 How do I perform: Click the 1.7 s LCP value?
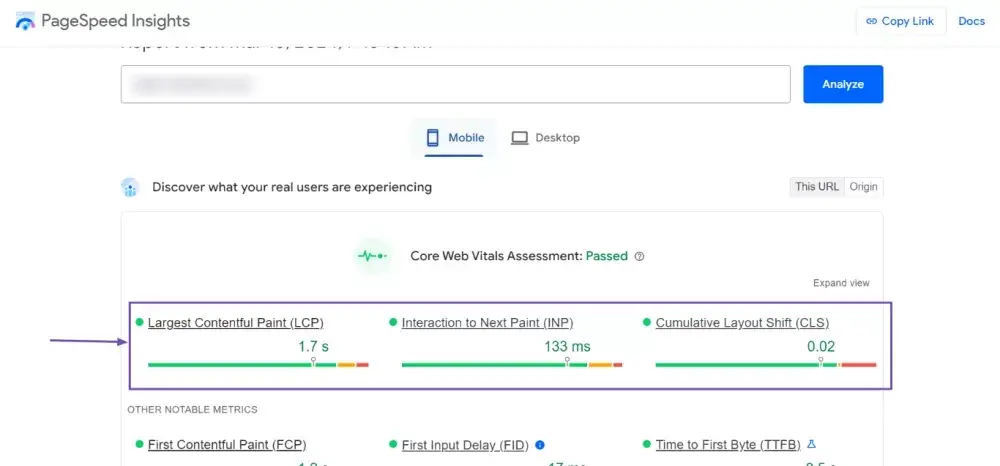point(314,347)
